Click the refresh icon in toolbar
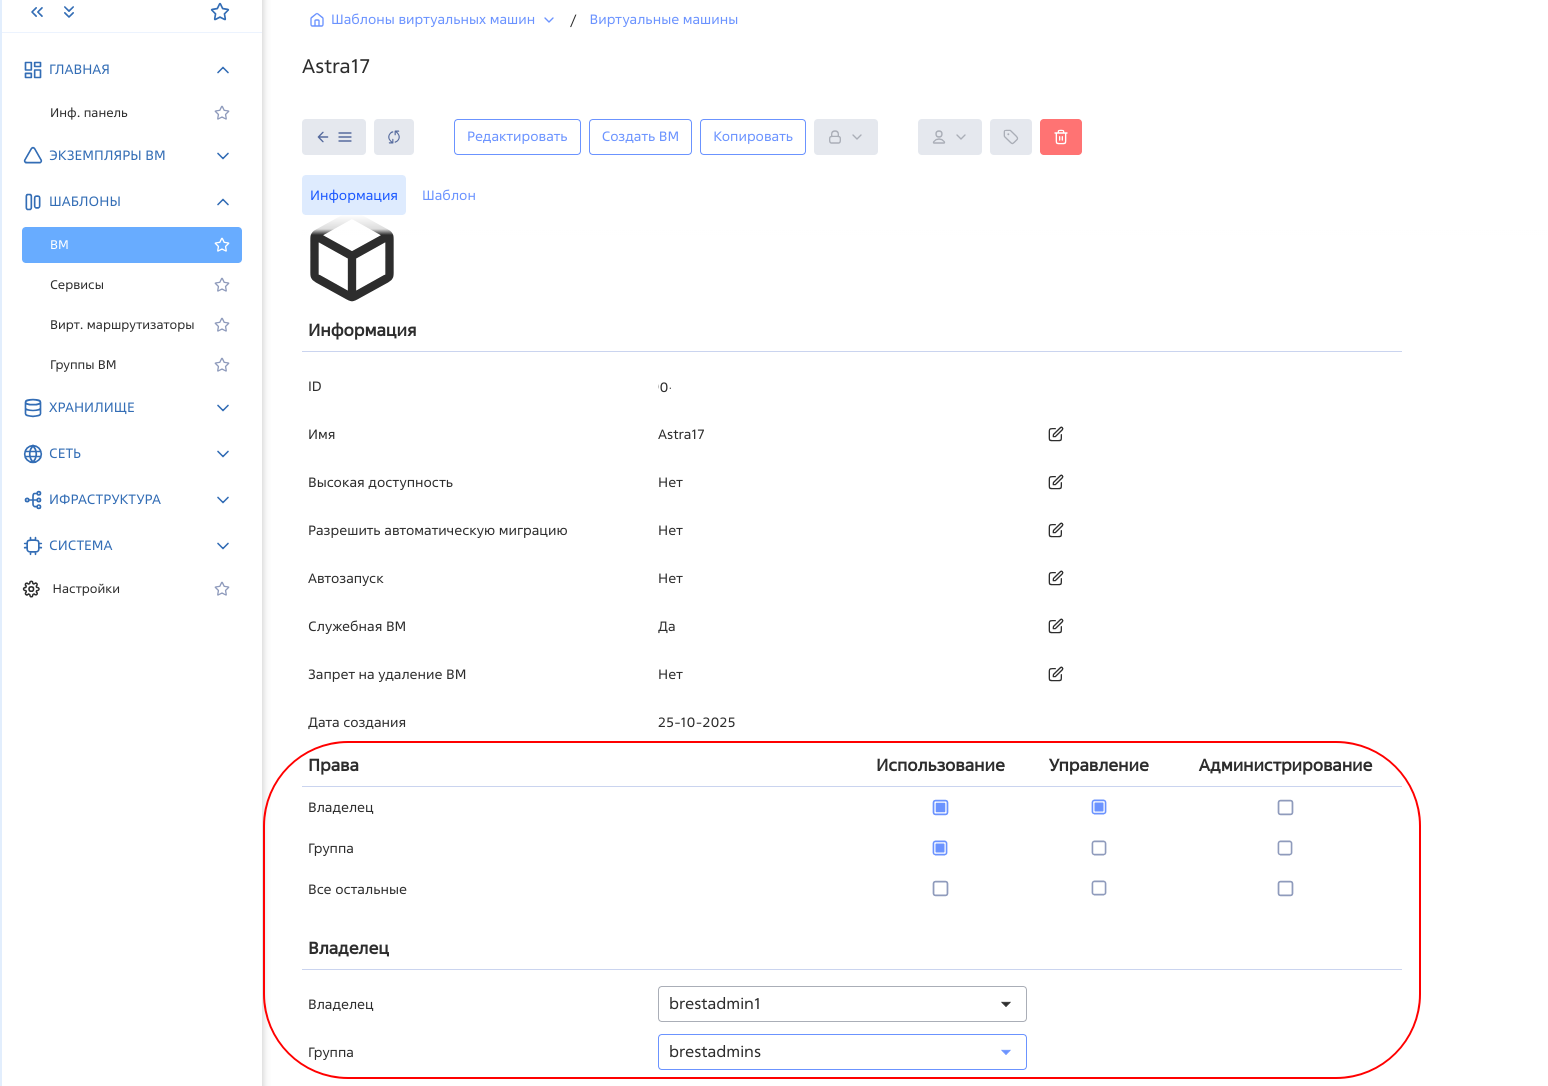 click(x=394, y=137)
